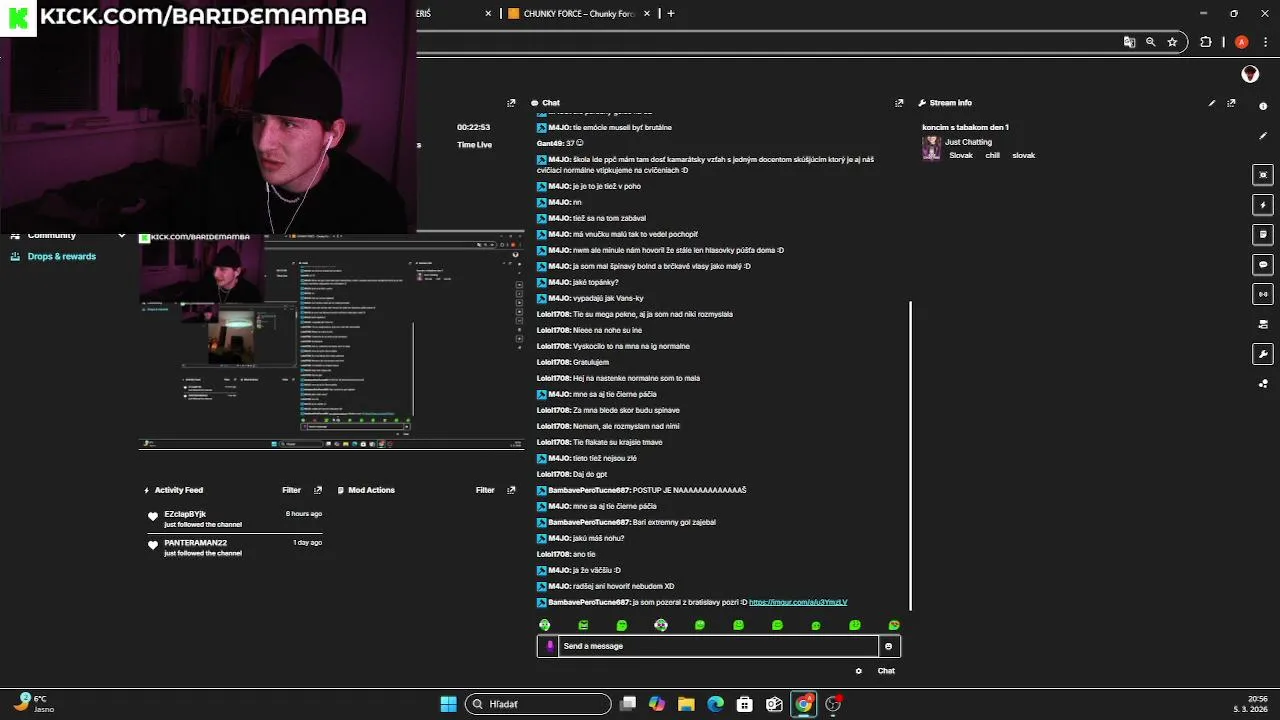Click the chill stream tag
The image size is (1280, 720).
pyautogui.click(x=992, y=155)
